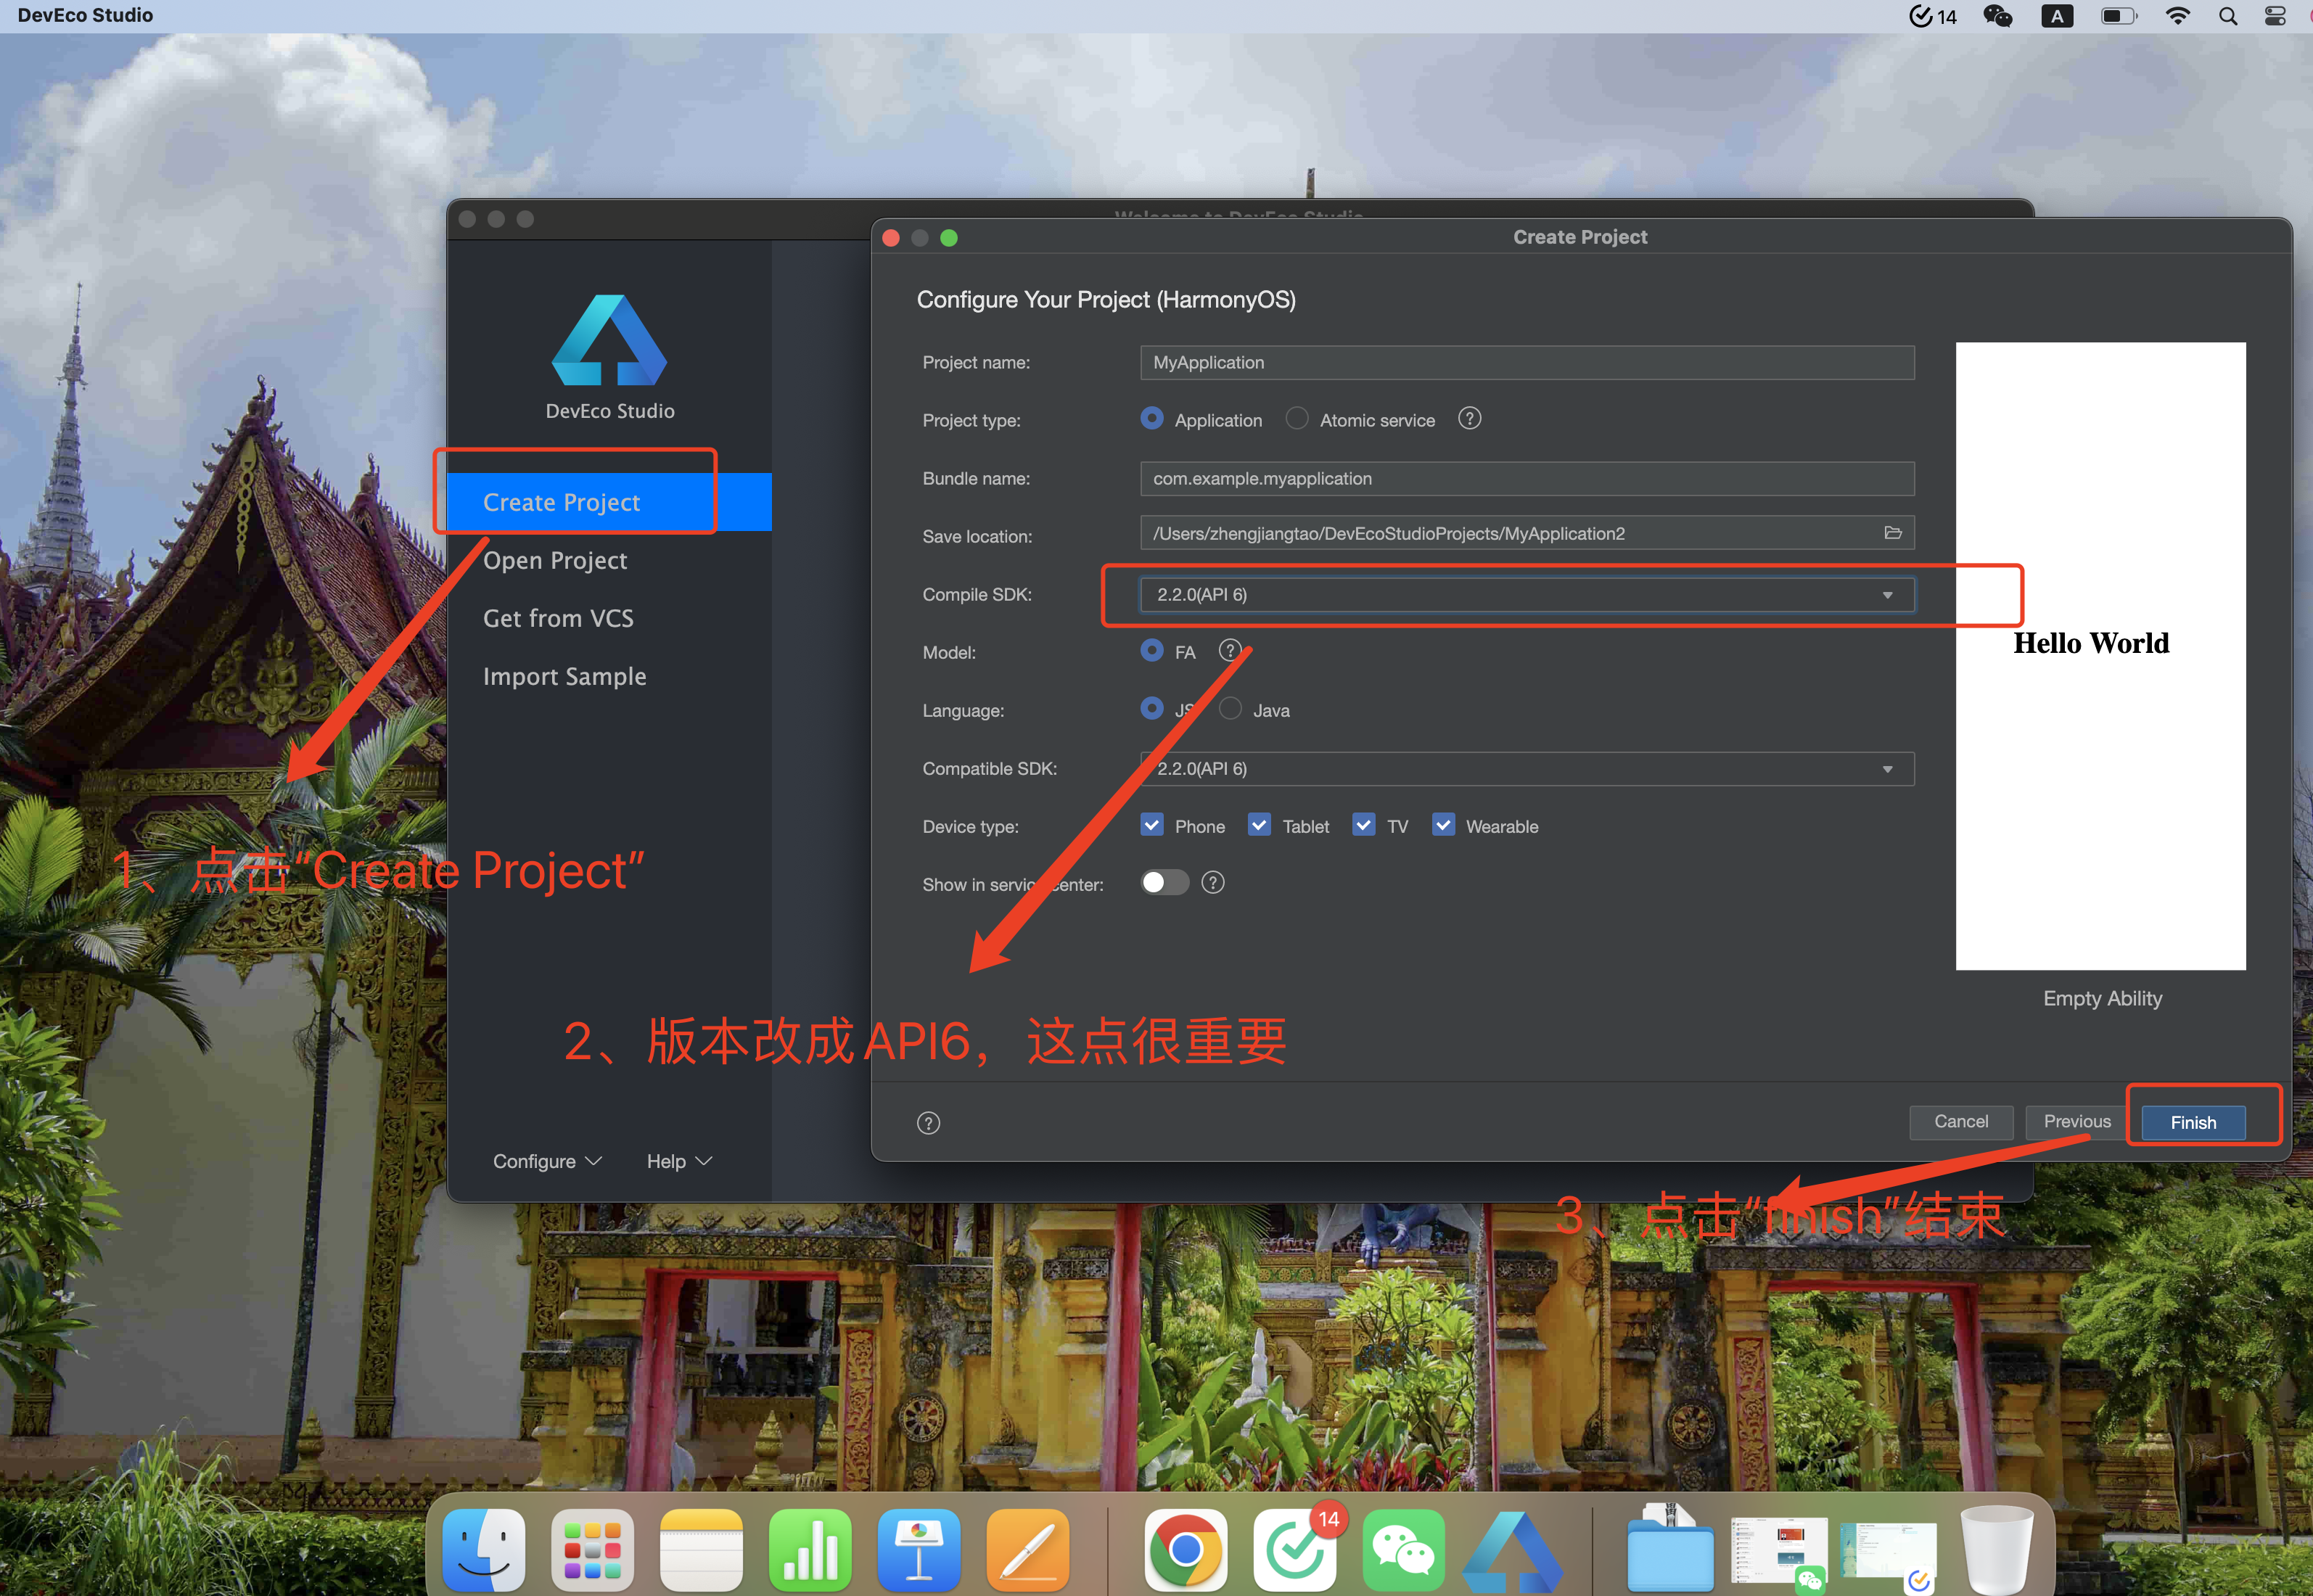Screen dimensions: 2313x1596
Task: Uncheck the Wearable device type
Action: point(1443,825)
